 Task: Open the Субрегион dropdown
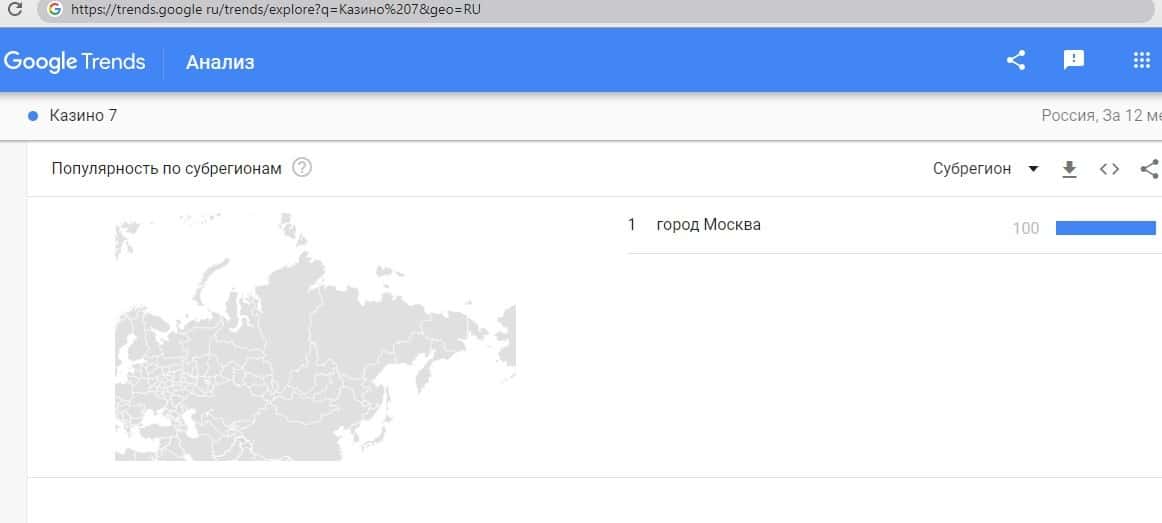(986, 169)
